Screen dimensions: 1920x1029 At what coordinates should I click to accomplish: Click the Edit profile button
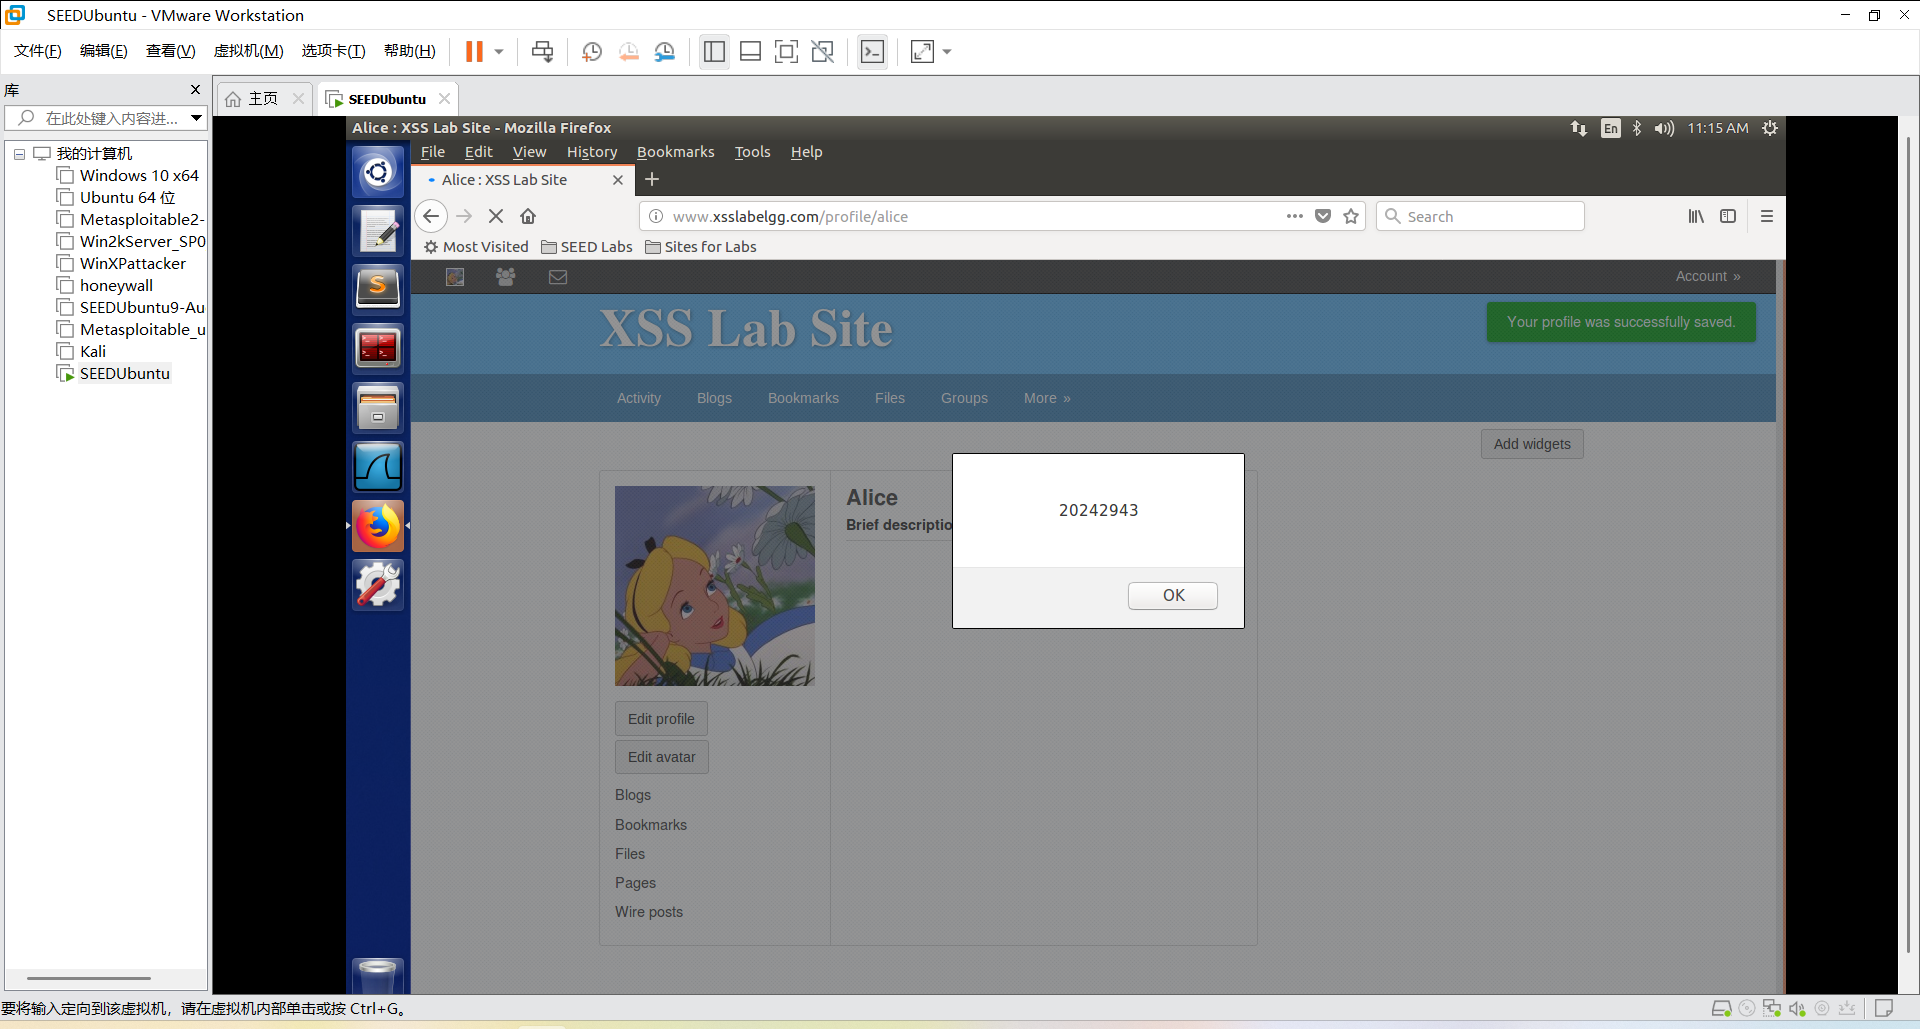point(661,719)
